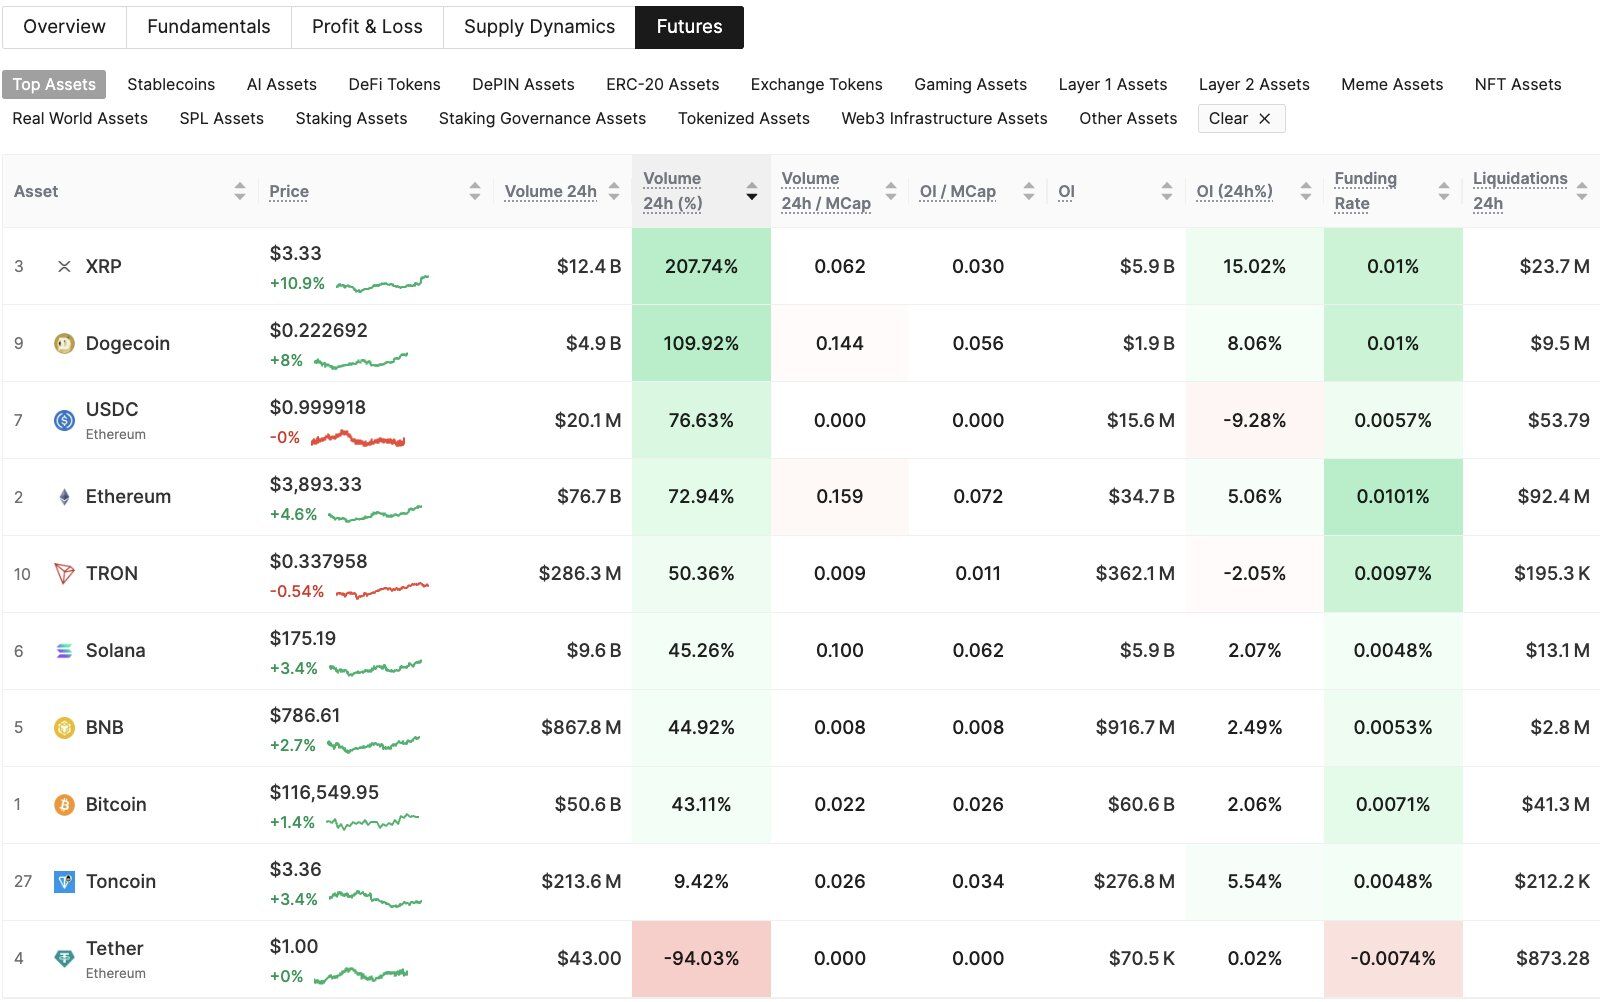Image resolution: width=1600 pixels, height=1002 pixels.
Task: Open the Price column sort control
Action: (x=474, y=191)
